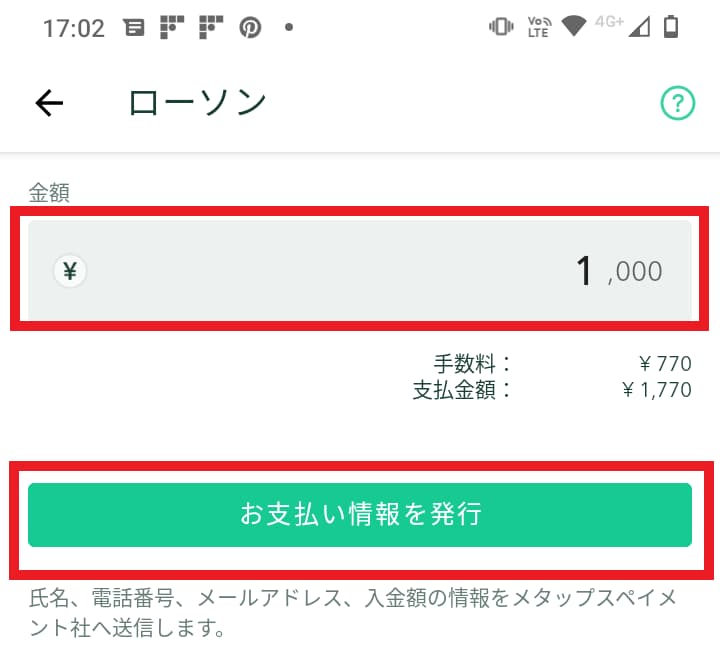Image resolution: width=720 pixels, height=660 pixels.
Task: Tap the battery status icon
Action: coord(671,27)
